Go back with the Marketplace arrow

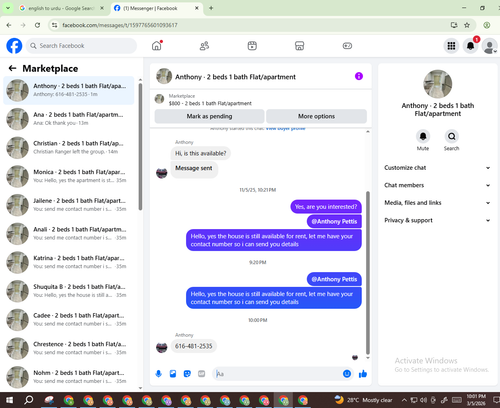[12, 68]
